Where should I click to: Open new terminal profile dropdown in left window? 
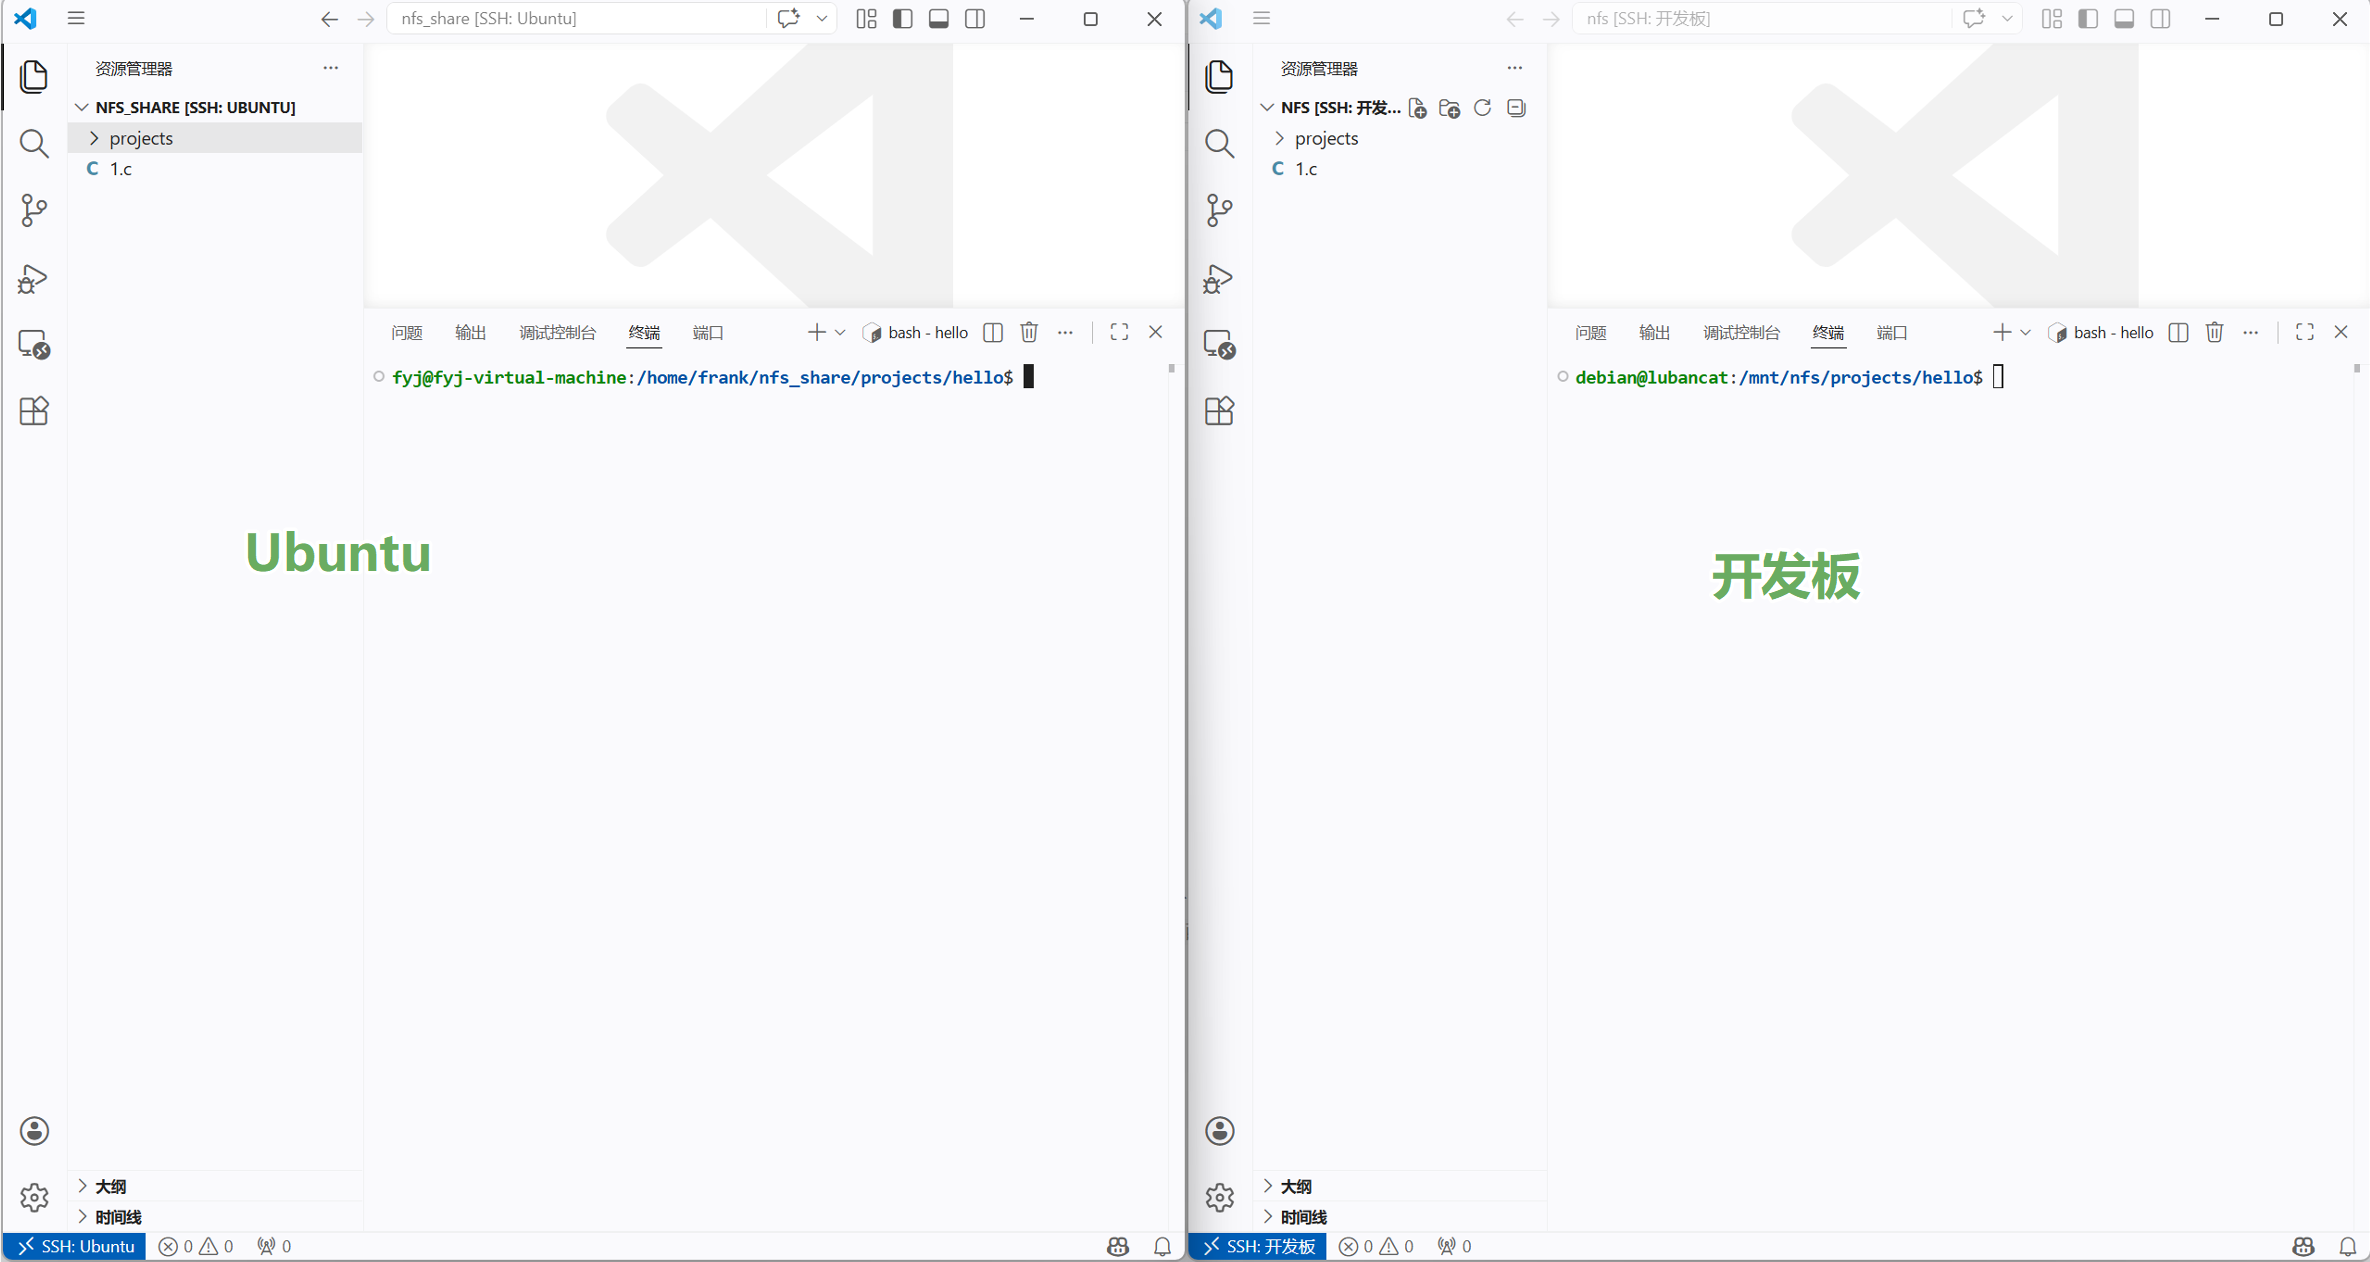point(840,332)
